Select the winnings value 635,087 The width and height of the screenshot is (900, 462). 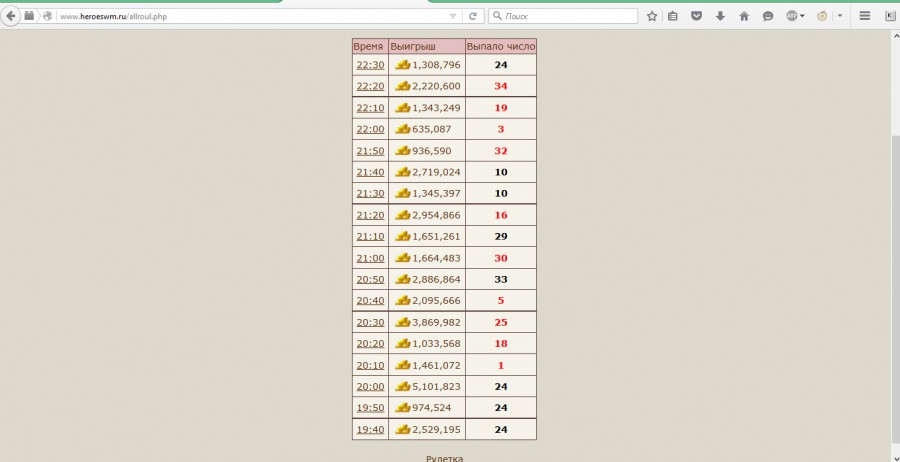click(432, 129)
